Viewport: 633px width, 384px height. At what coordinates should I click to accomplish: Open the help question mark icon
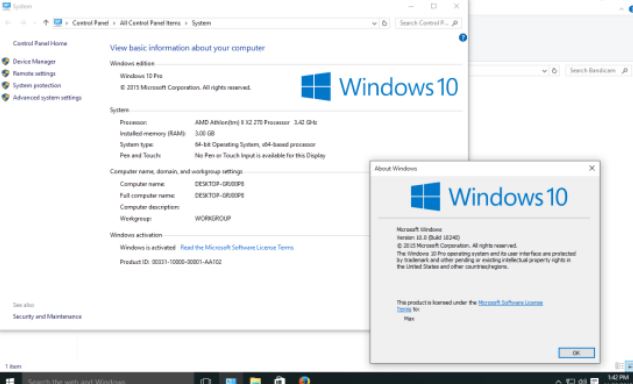[x=463, y=38]
